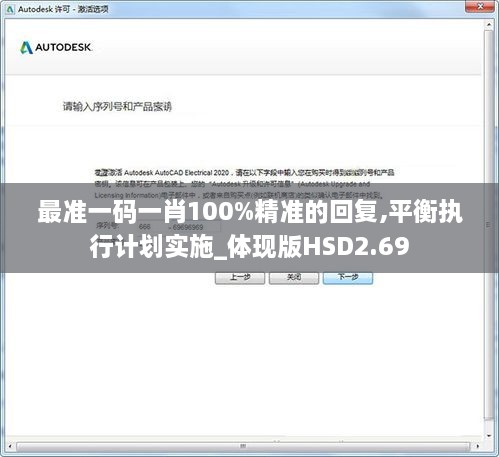Image resolution: width=499 pixels, height=457 pixels.
Task: Click the serial number field showing 69696969
Action: 195,227
